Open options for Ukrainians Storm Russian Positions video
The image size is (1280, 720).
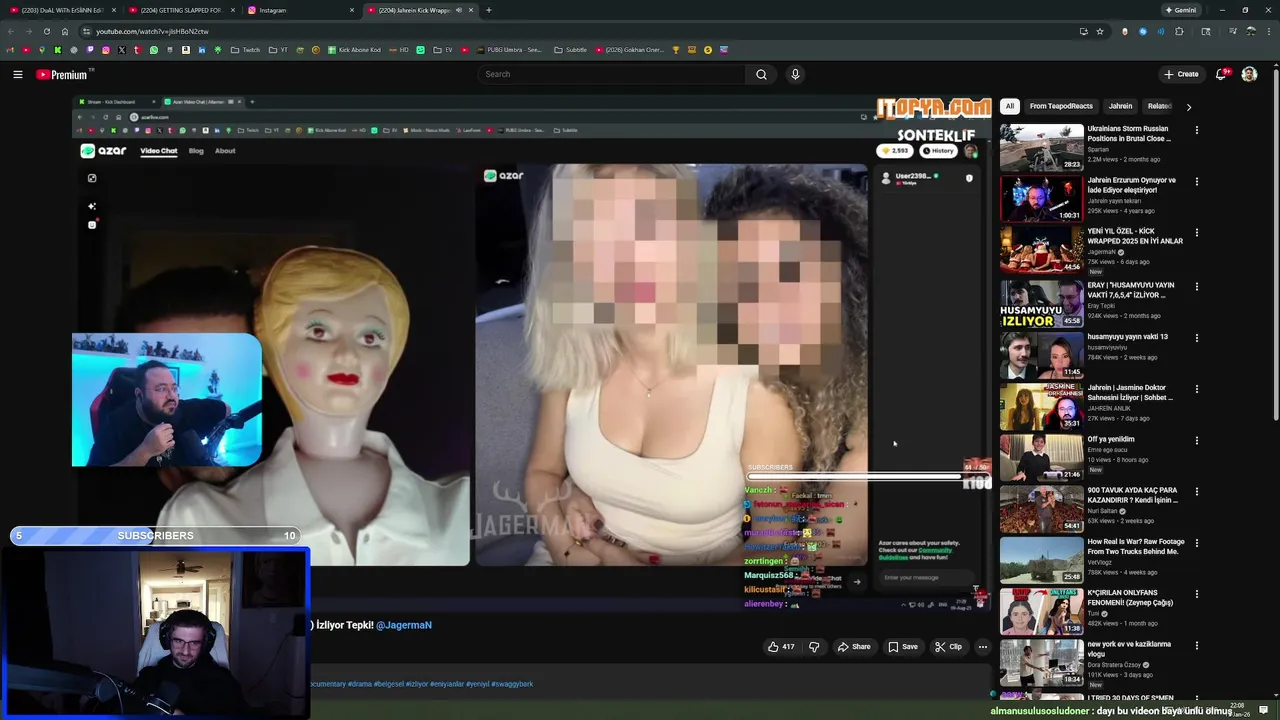tap(1196, 130)
